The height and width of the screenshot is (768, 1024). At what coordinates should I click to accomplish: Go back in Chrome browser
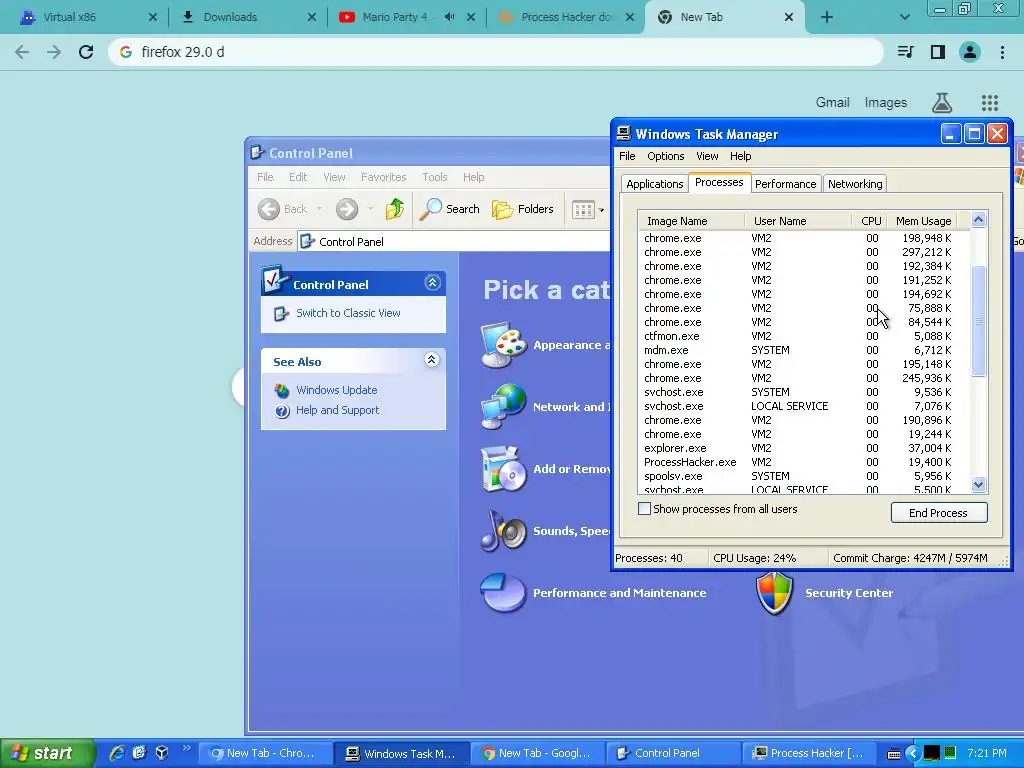(x=22, y=52)
